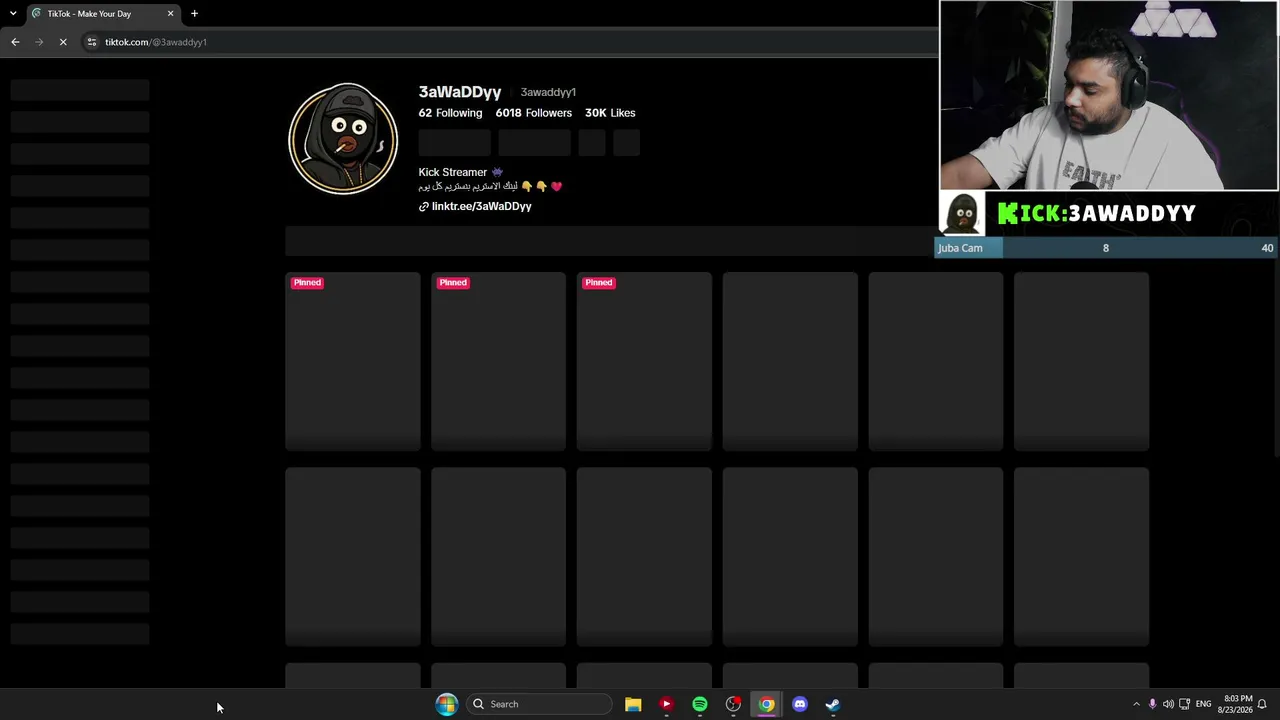Go back using the browser back arrow
This screenshot has width=1280, height=720.
(x=15, y=42)
